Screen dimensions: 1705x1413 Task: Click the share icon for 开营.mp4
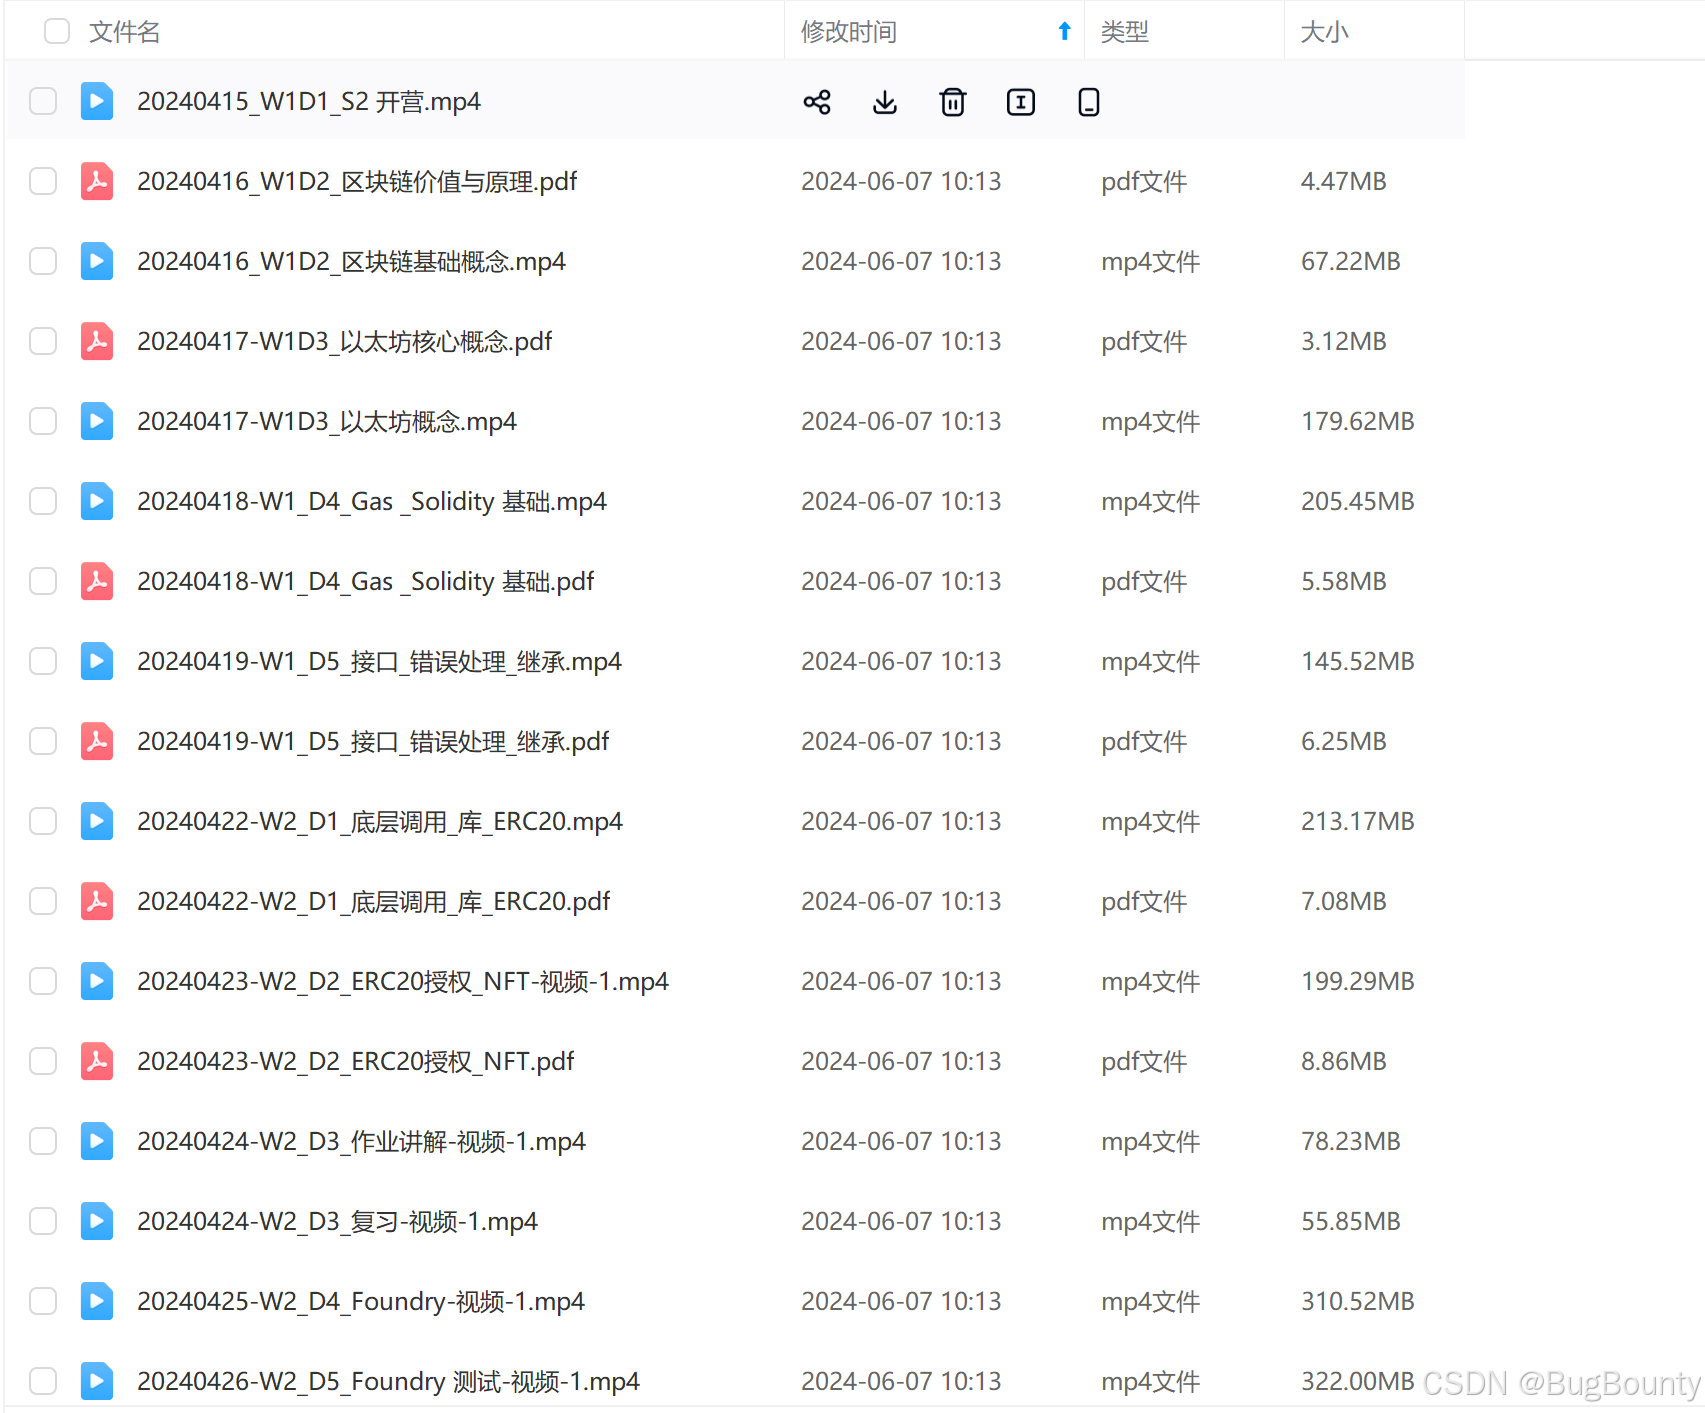tap(817, 101)
